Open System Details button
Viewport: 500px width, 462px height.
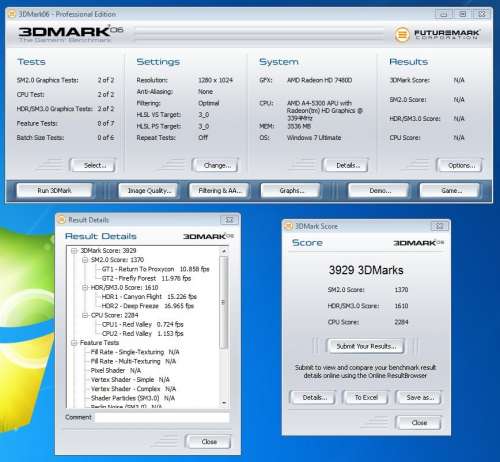tap(346, 165)
